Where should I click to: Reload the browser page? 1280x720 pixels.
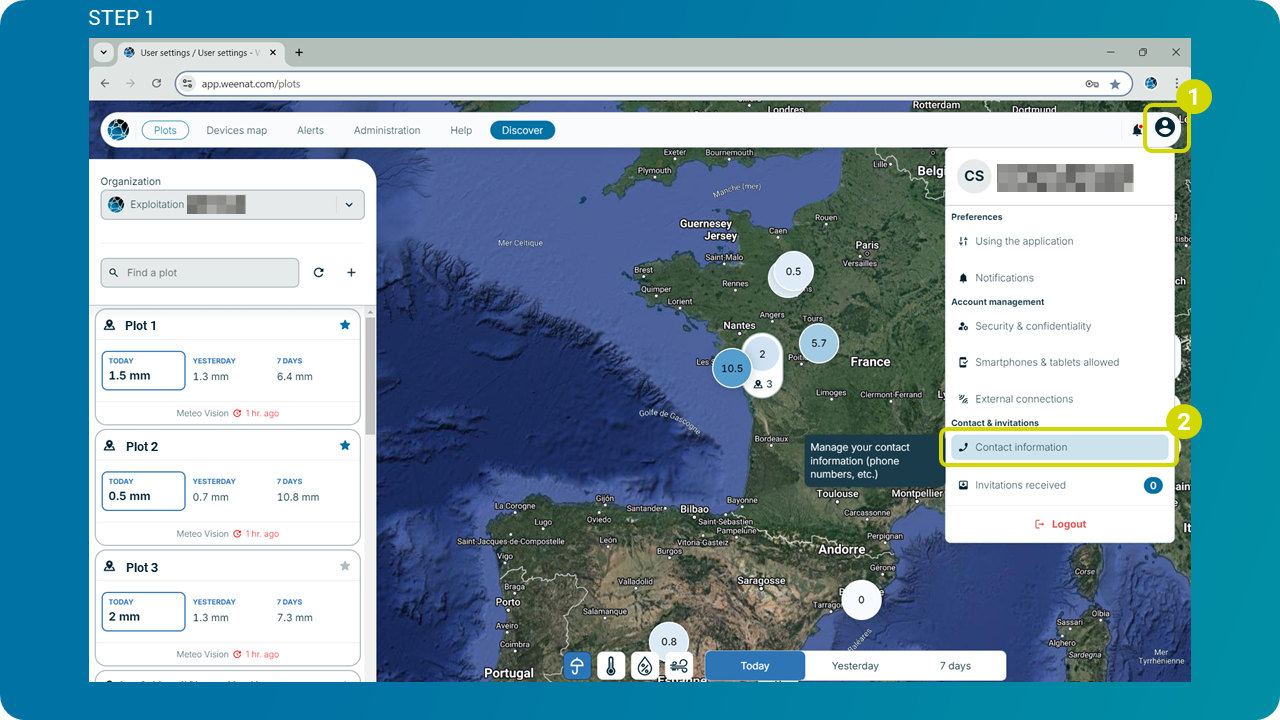coord(156,84)
